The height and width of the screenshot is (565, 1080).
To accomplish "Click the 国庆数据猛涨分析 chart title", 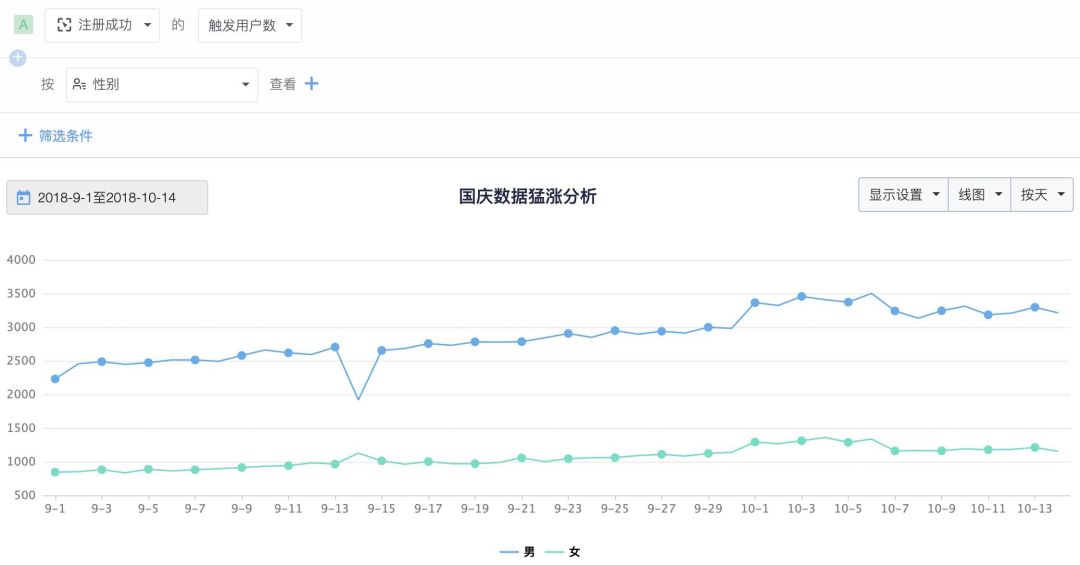I will (527, 196).
